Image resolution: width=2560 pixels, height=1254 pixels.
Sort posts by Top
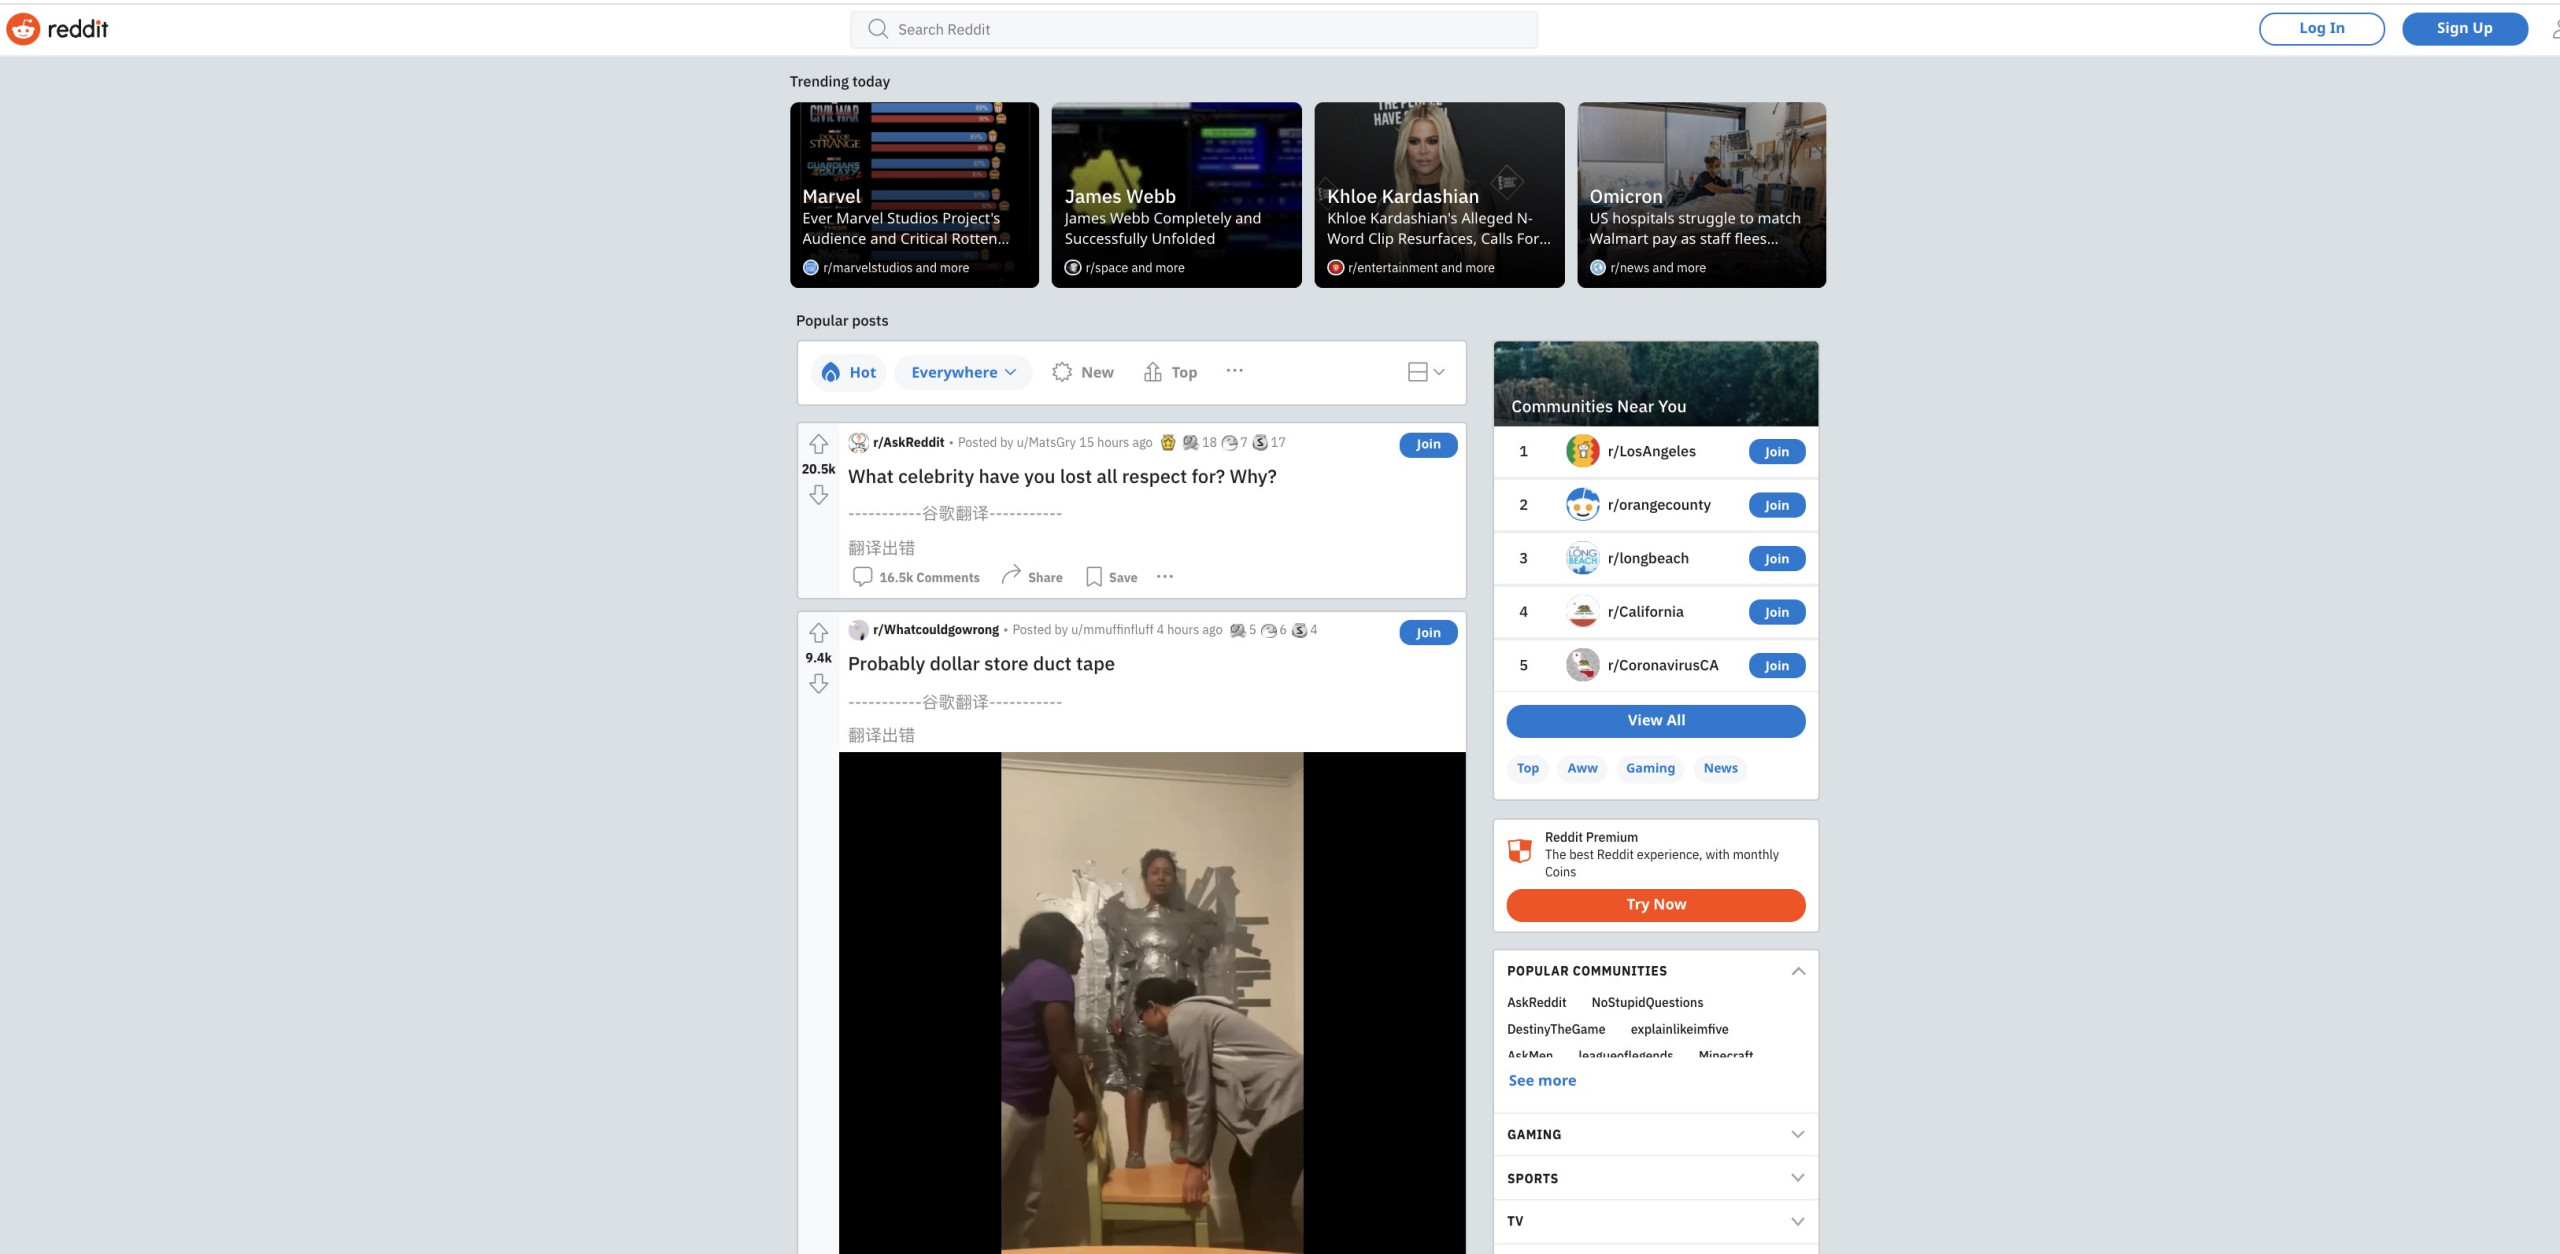coord(1170,372)
